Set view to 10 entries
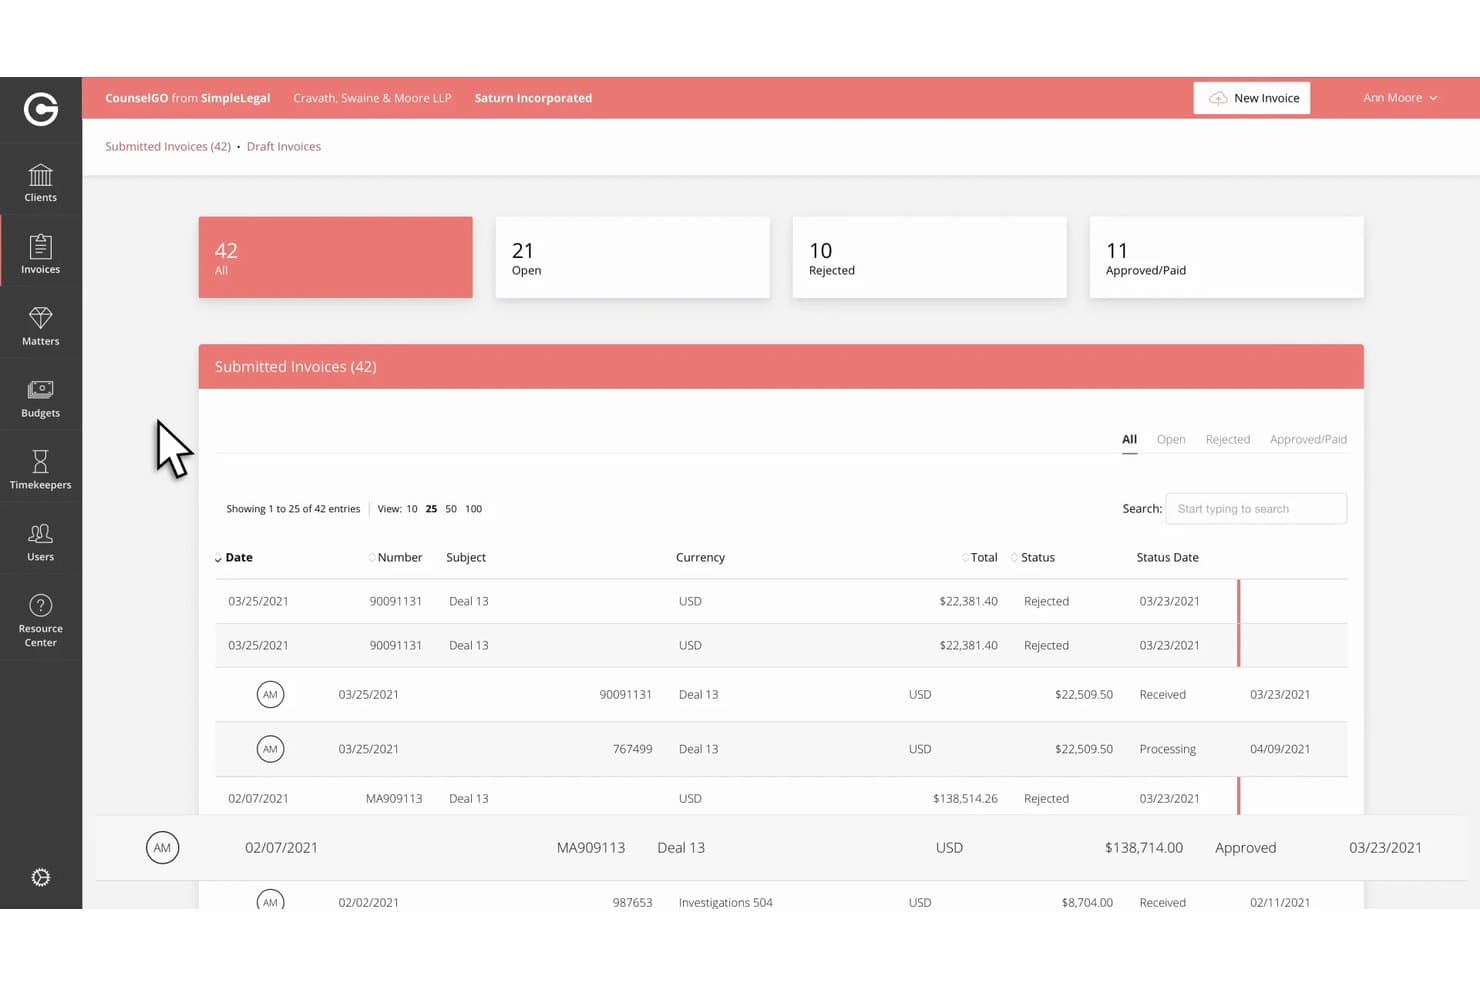 tap(412, 509)
